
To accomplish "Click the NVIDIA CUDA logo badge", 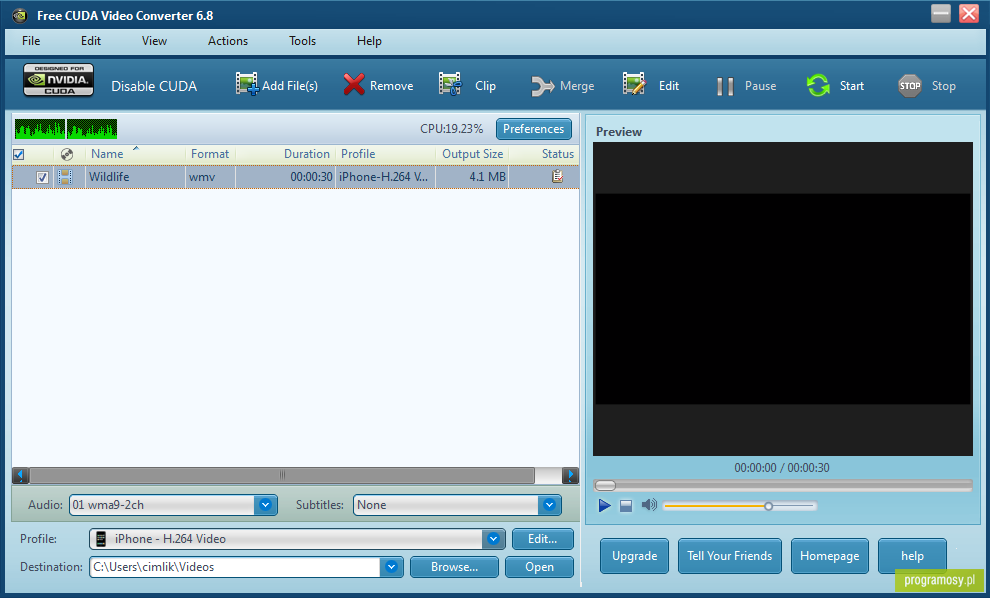I will click(x=59, y=80).
